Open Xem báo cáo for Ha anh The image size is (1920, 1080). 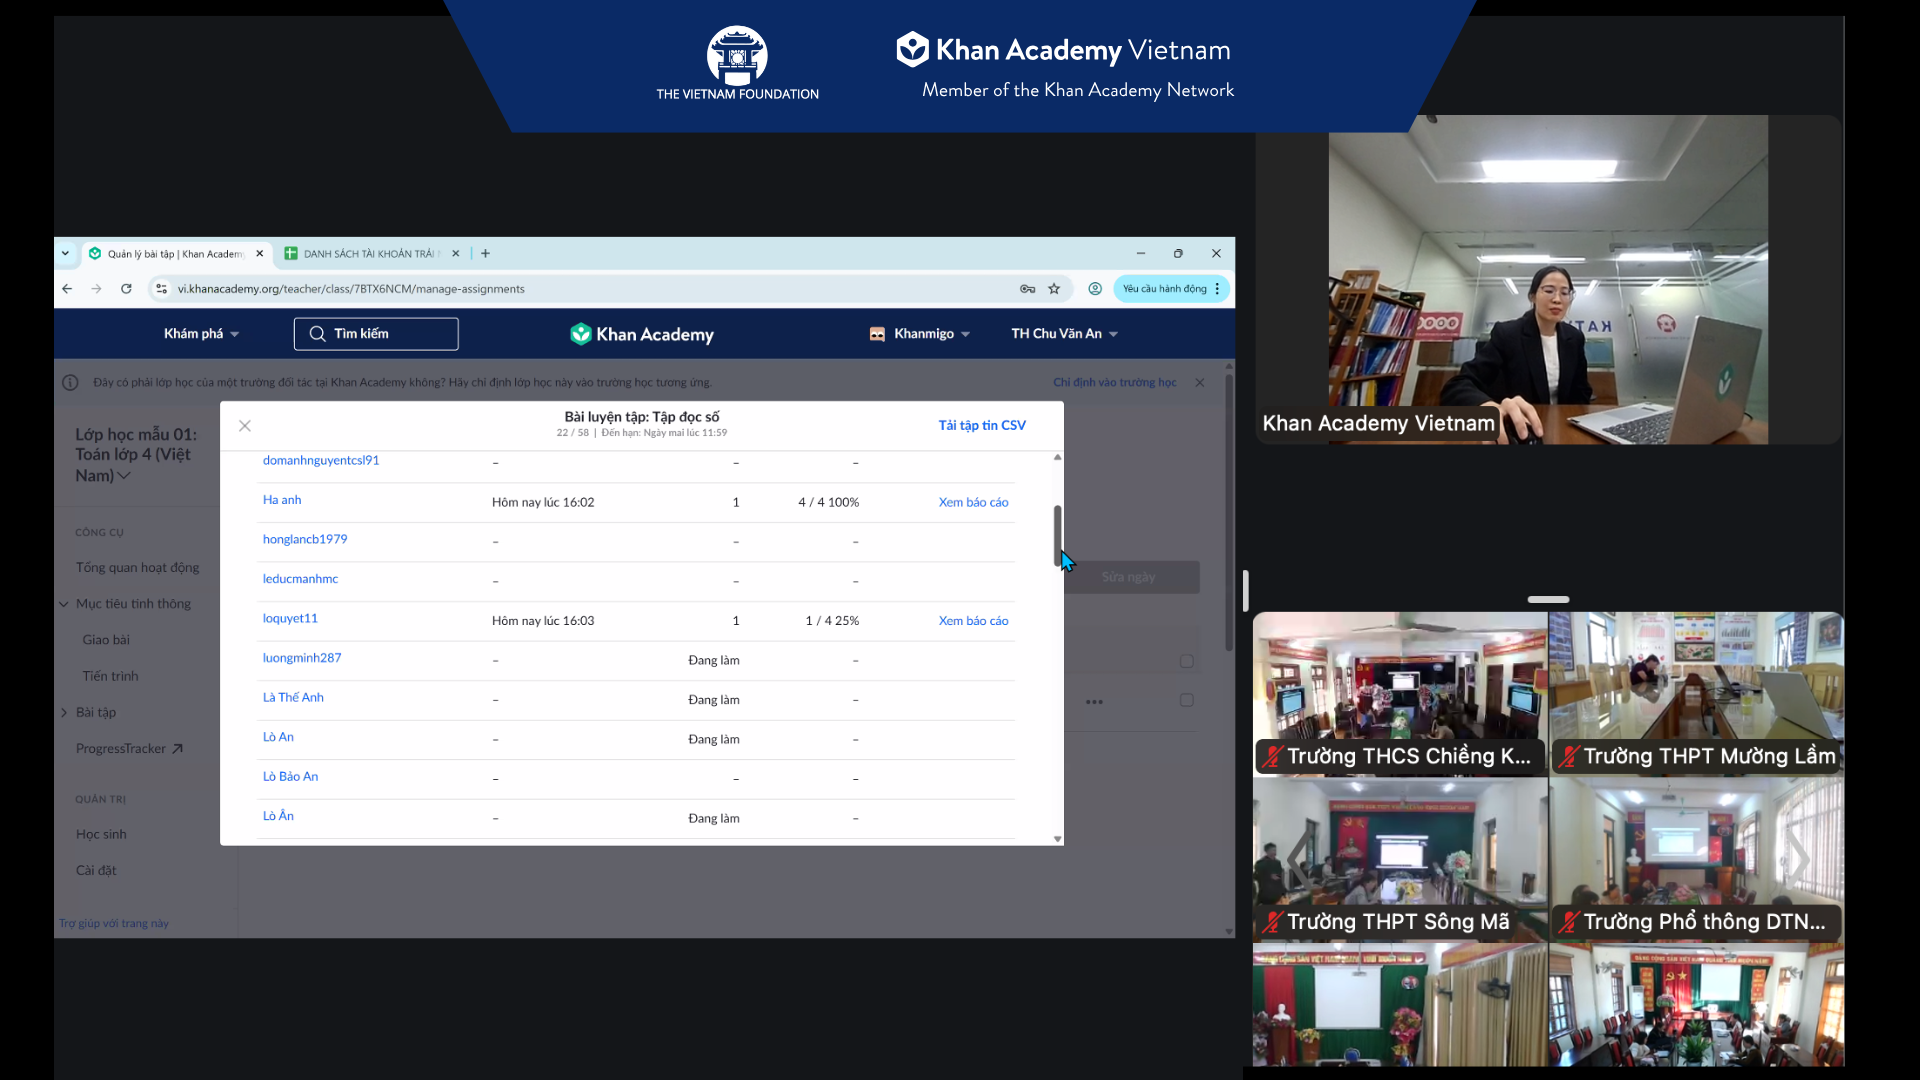(973, 503)
